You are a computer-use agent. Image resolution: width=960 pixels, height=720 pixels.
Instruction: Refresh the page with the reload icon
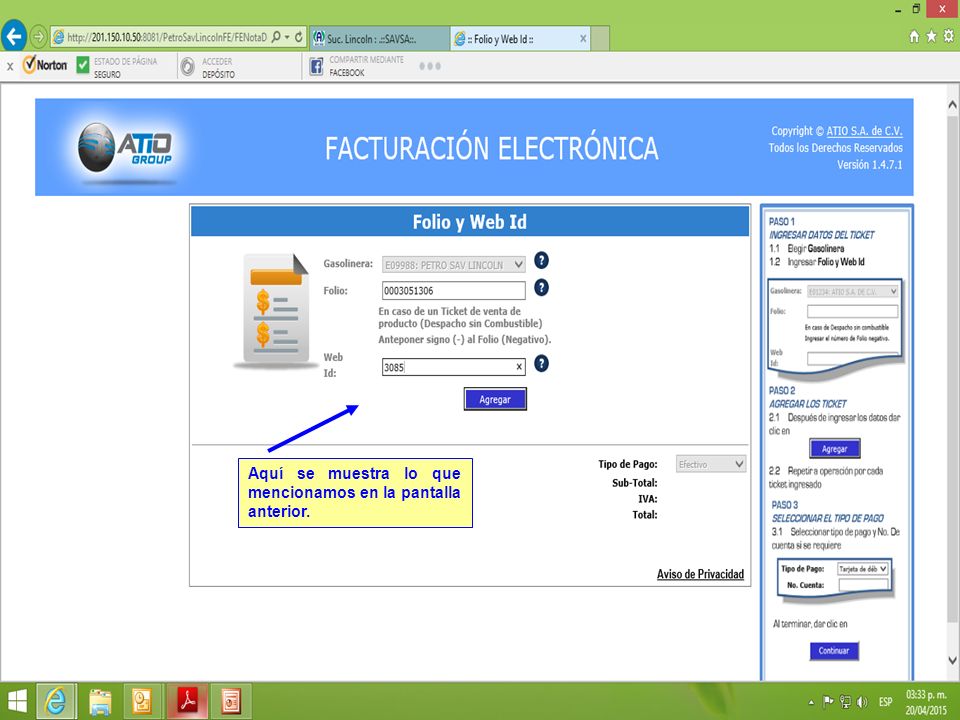[299, 37]
